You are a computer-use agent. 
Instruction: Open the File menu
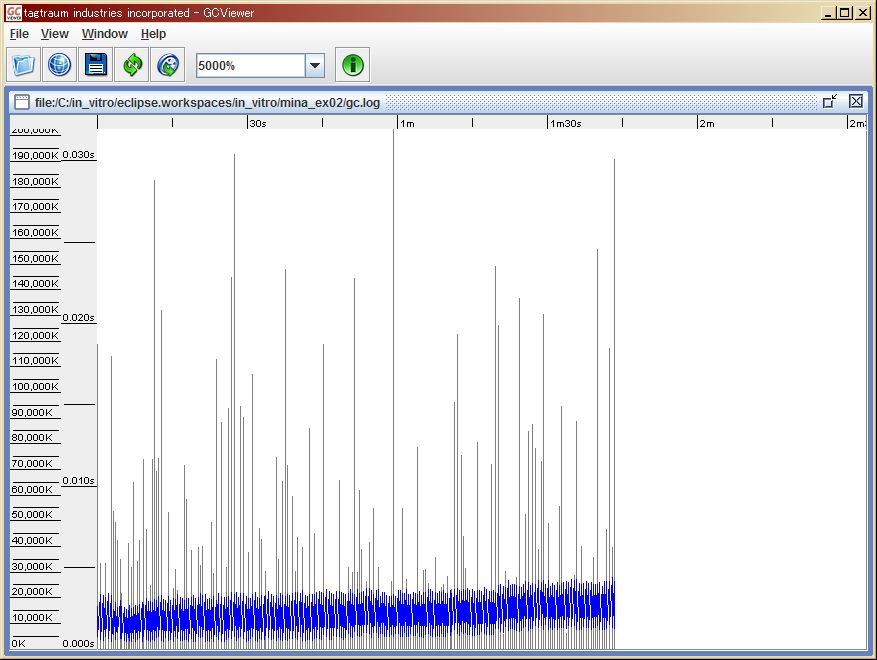point(19,34)
